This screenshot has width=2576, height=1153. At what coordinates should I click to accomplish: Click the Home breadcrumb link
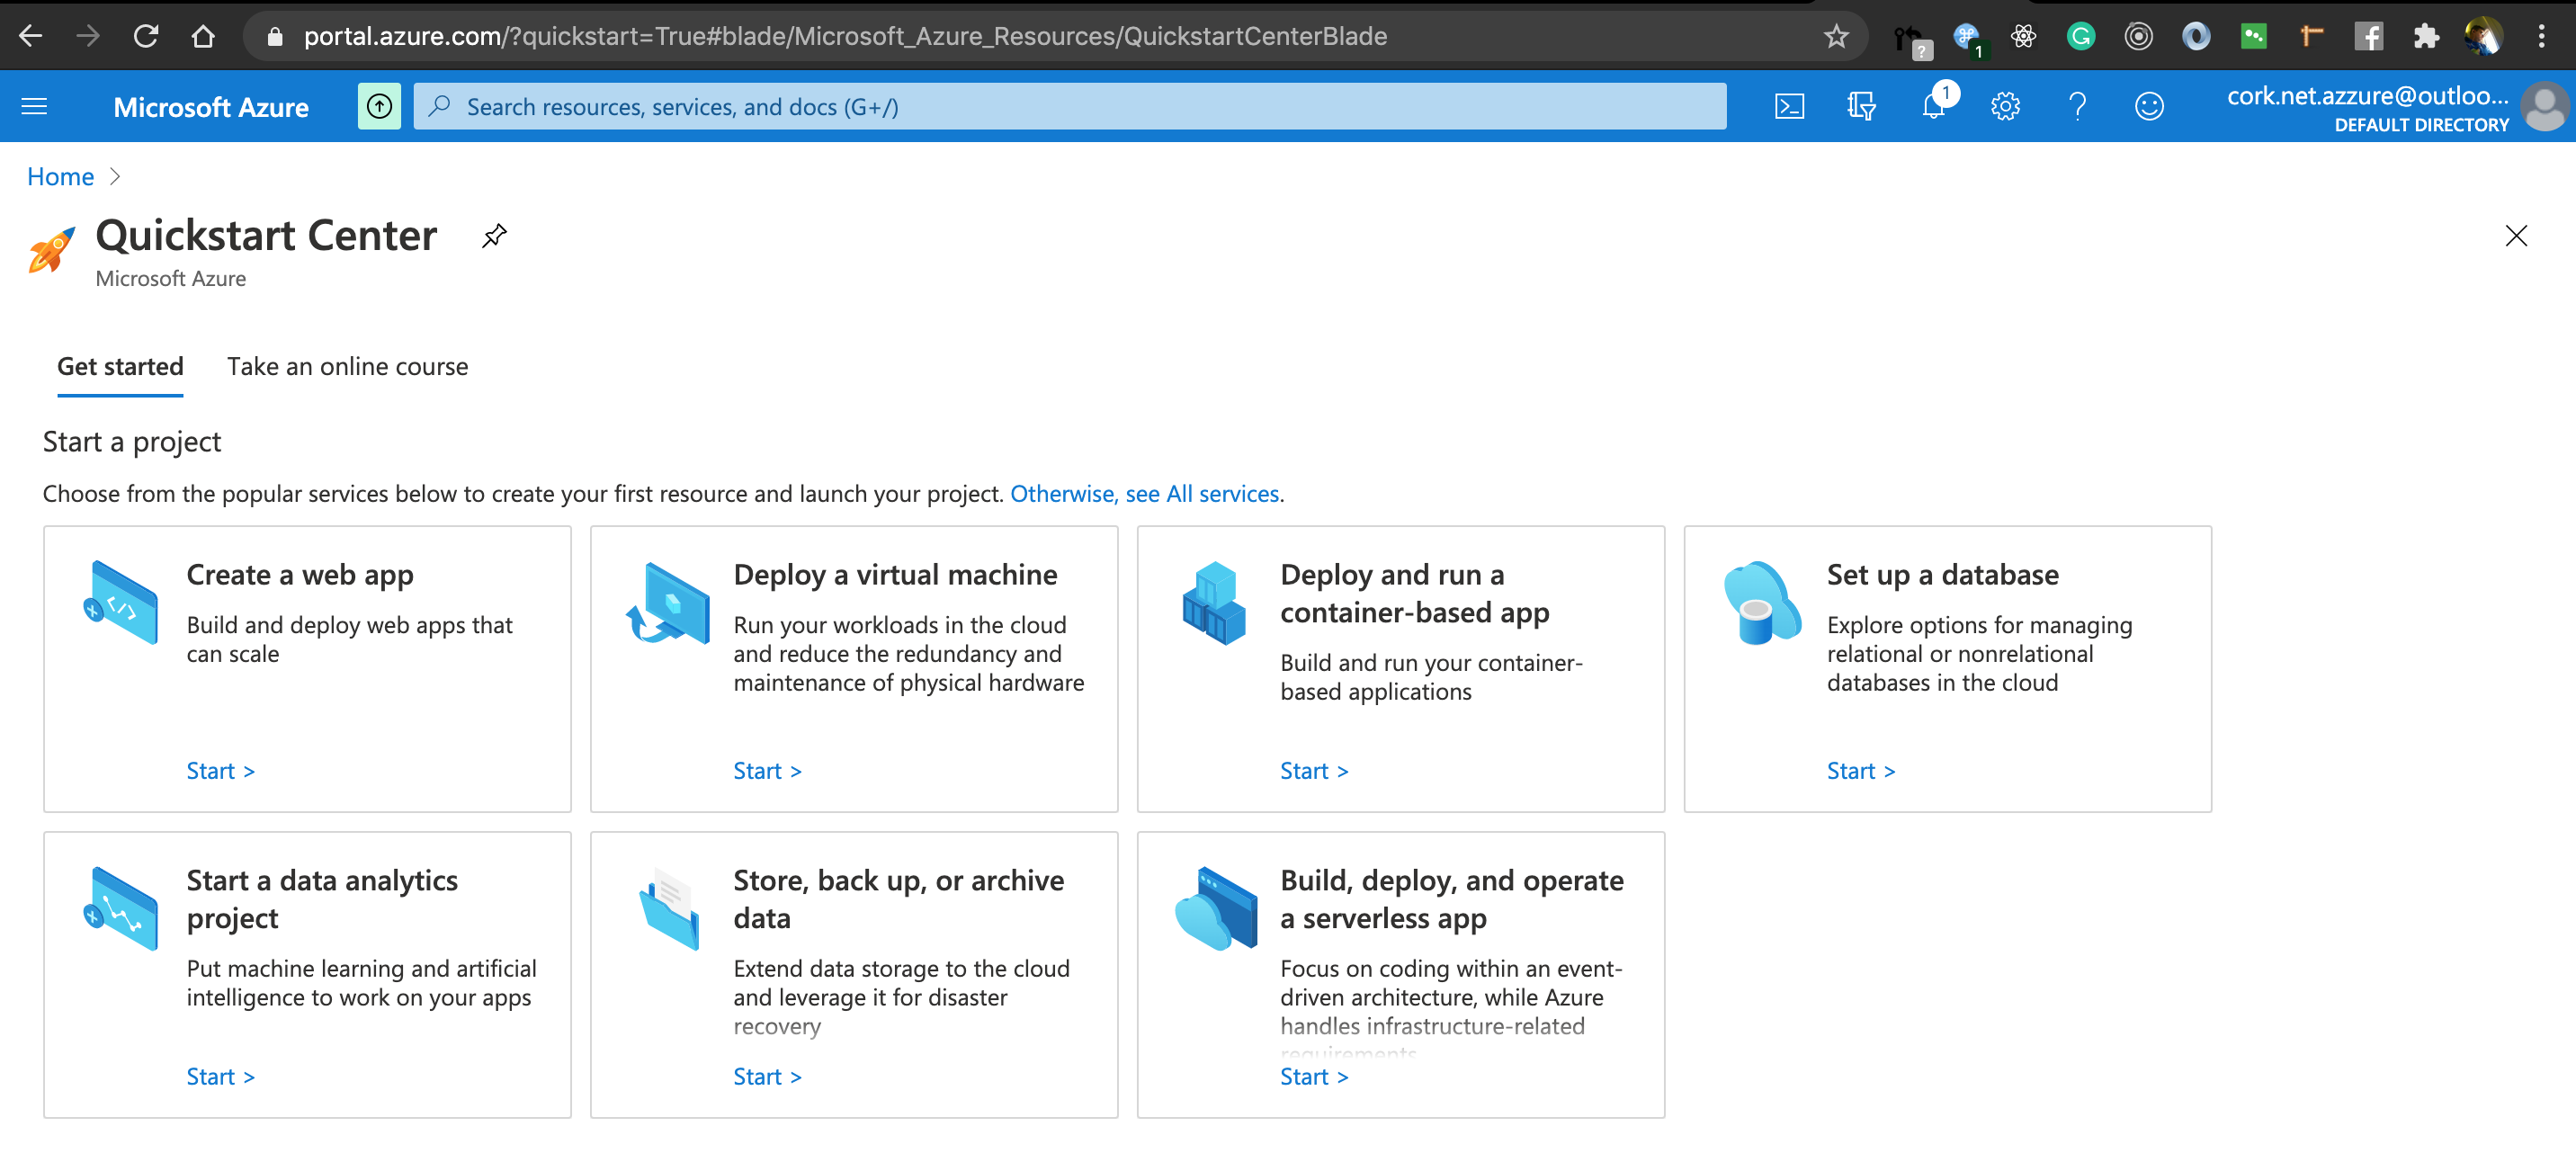(60, 176)
